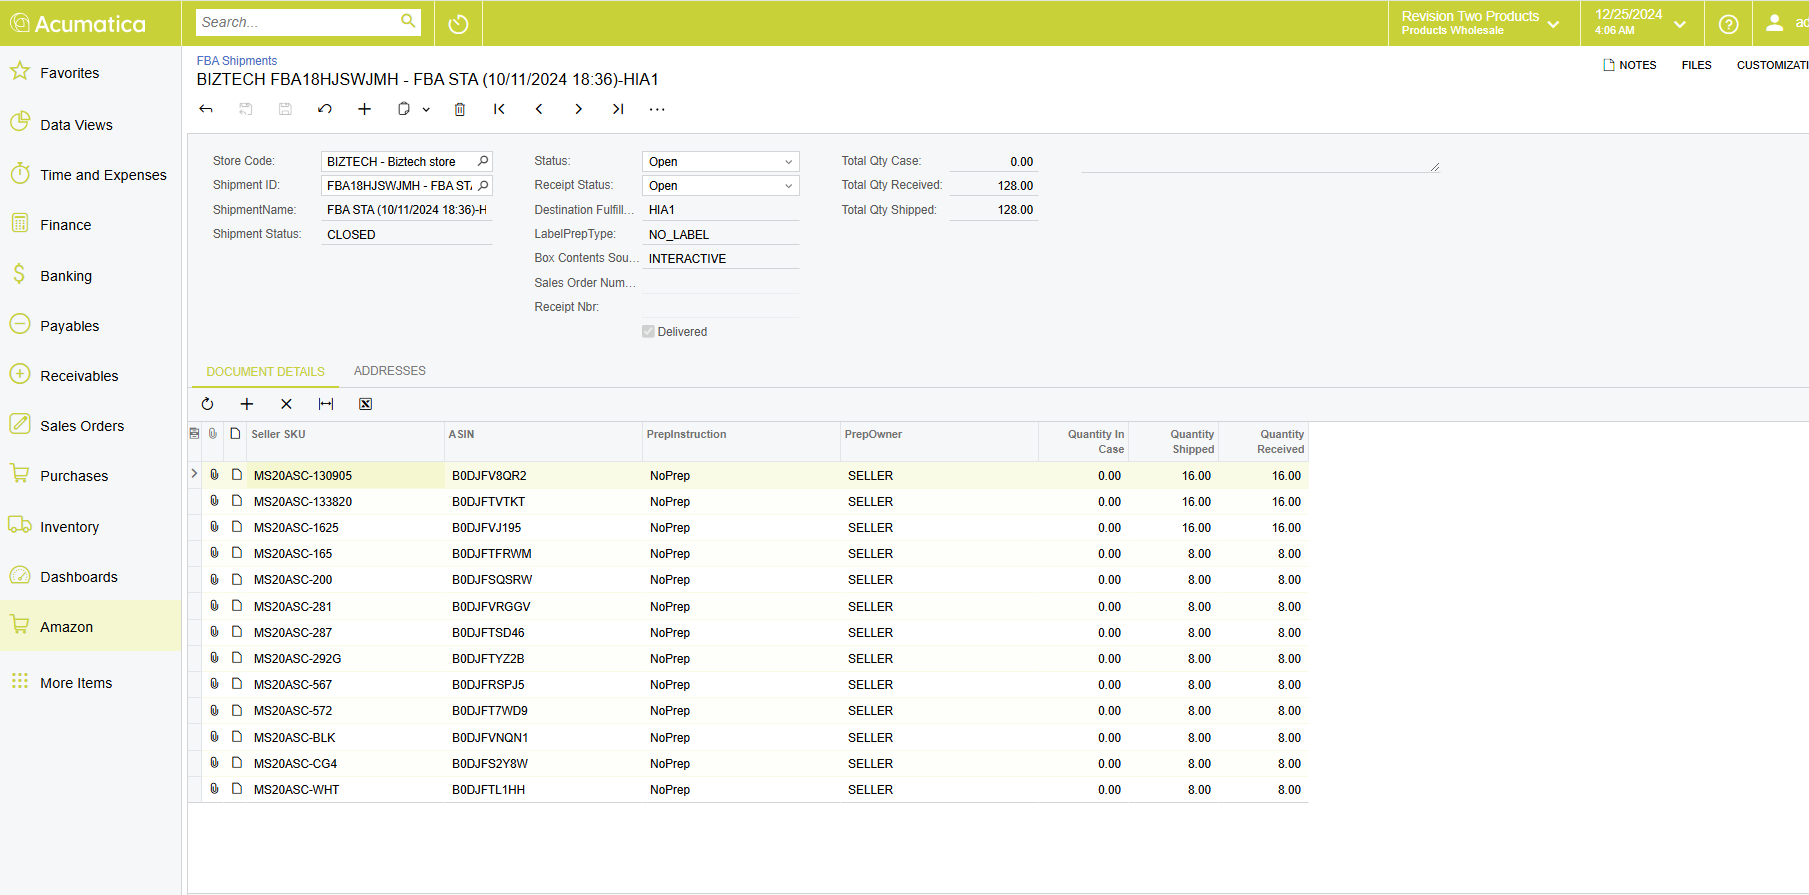Click the attachment icon for MS20ASC-133820
Viewport: 1809px width, 895px height.
point(214,501)
